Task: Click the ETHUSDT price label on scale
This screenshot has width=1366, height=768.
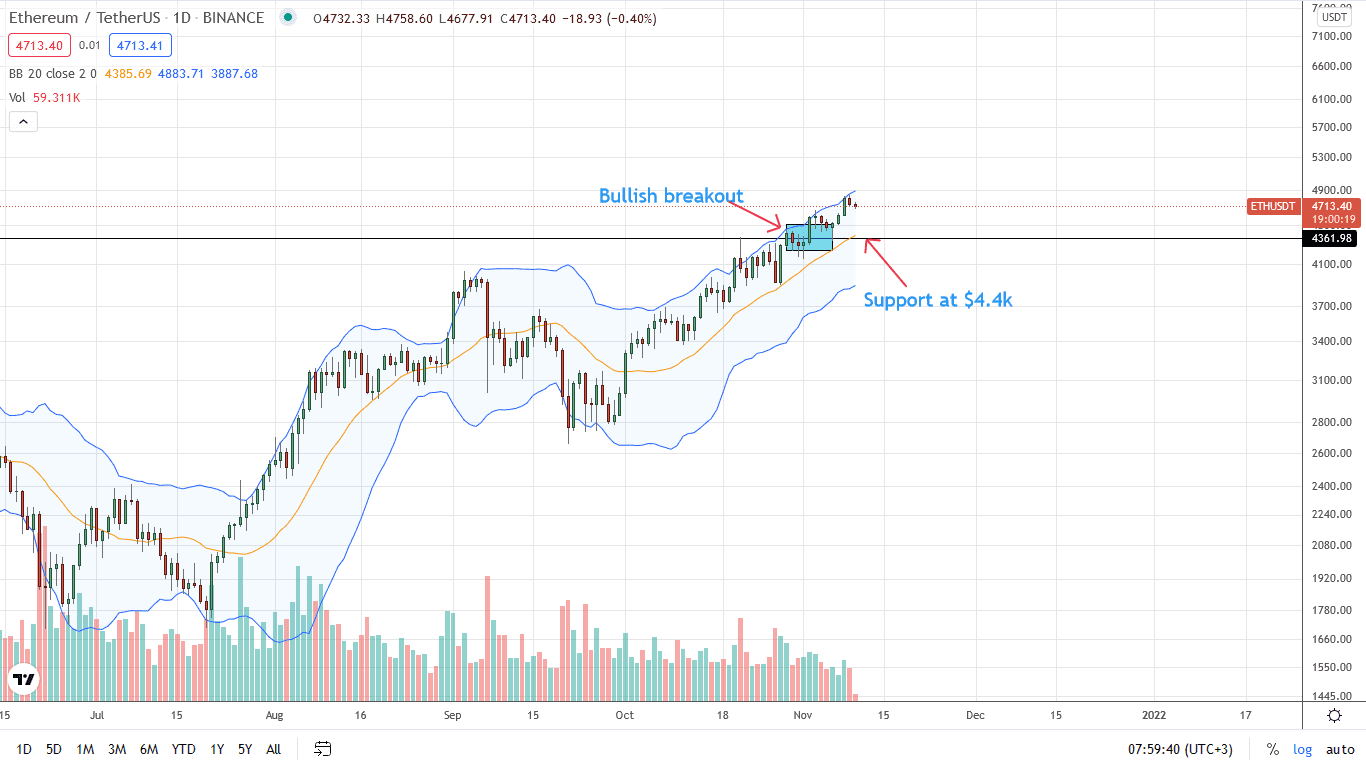Action: pyautogui.click(x=1273, y=206)
